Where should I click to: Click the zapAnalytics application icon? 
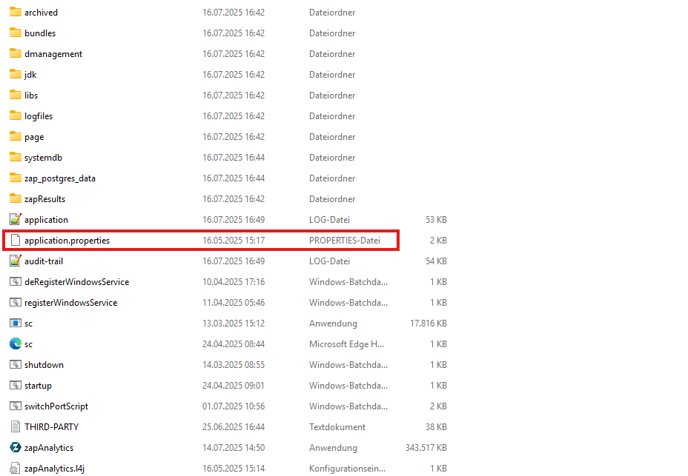15,447
